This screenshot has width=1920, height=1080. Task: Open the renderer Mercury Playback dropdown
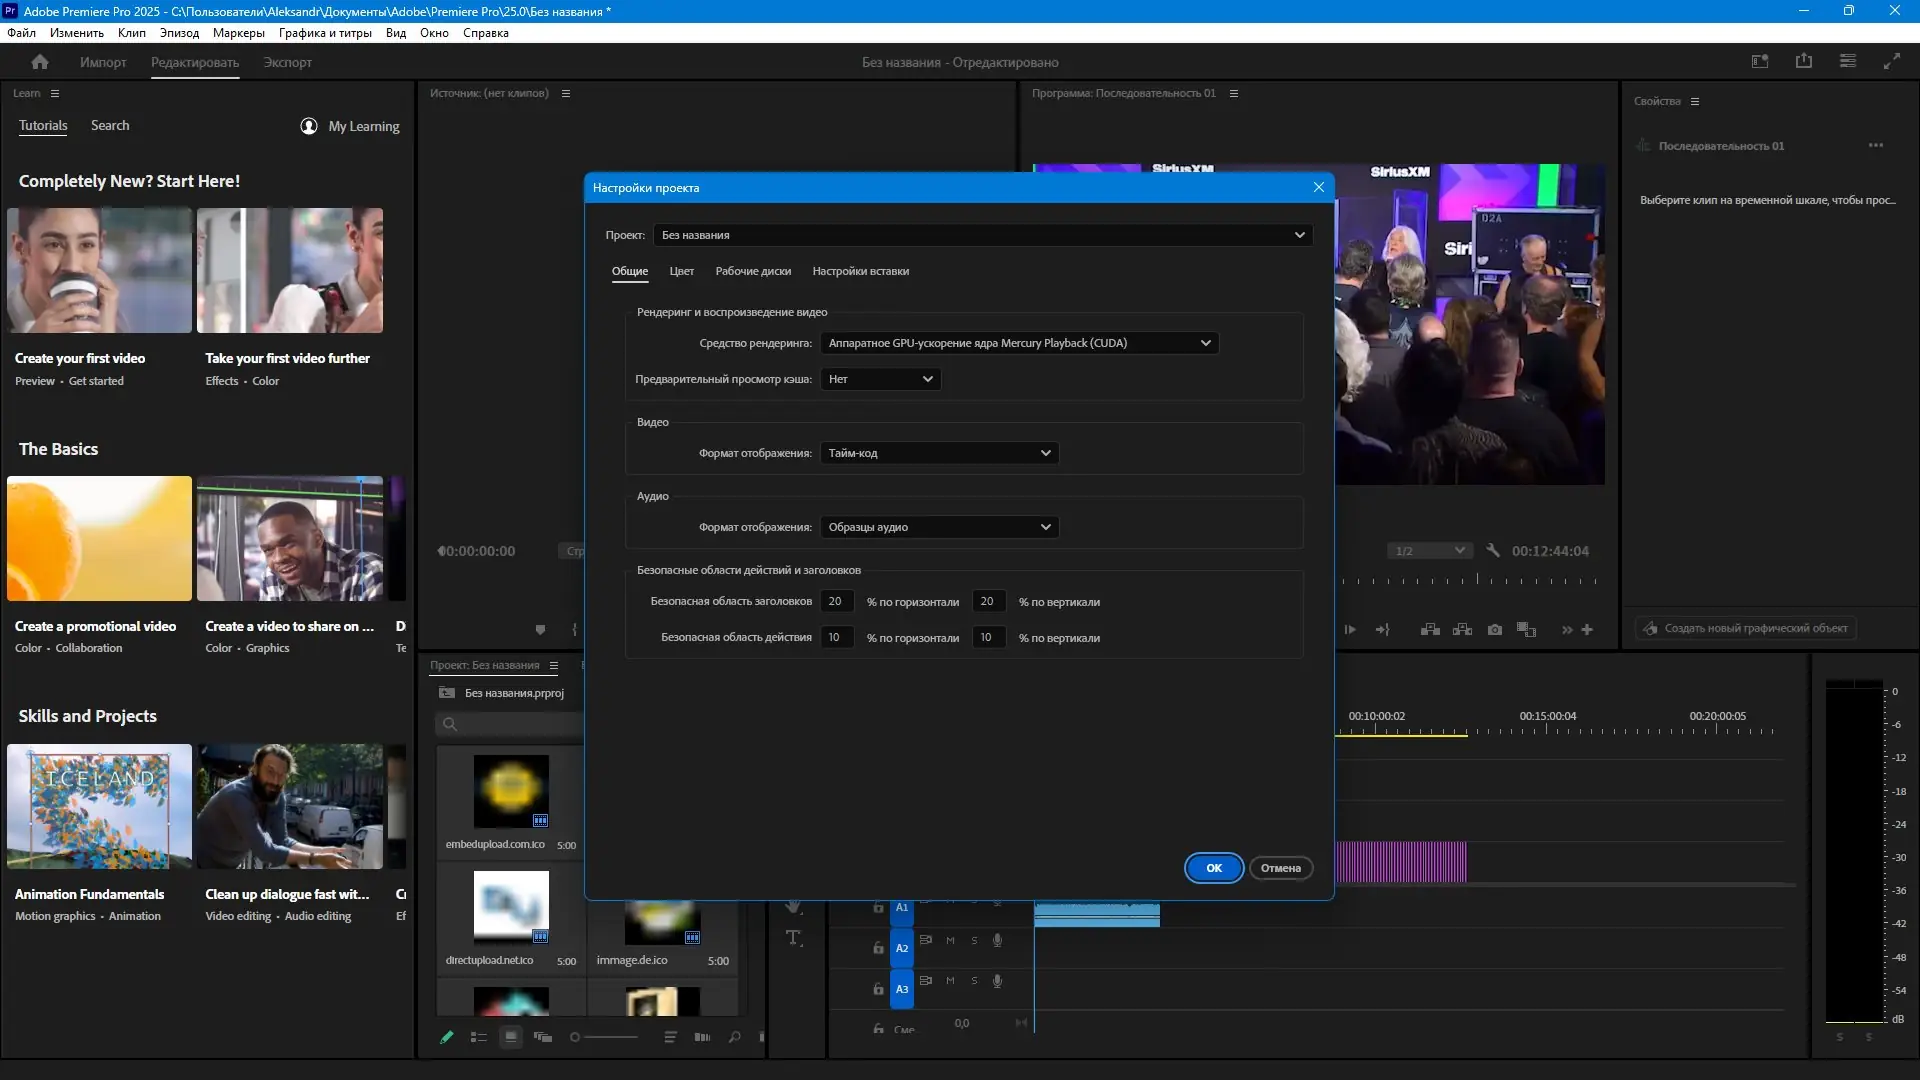[1018, 343]
